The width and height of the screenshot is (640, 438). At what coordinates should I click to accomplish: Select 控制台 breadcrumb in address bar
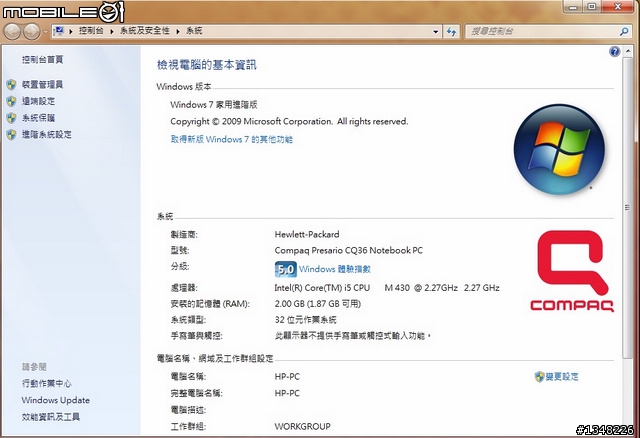[91, 31]
